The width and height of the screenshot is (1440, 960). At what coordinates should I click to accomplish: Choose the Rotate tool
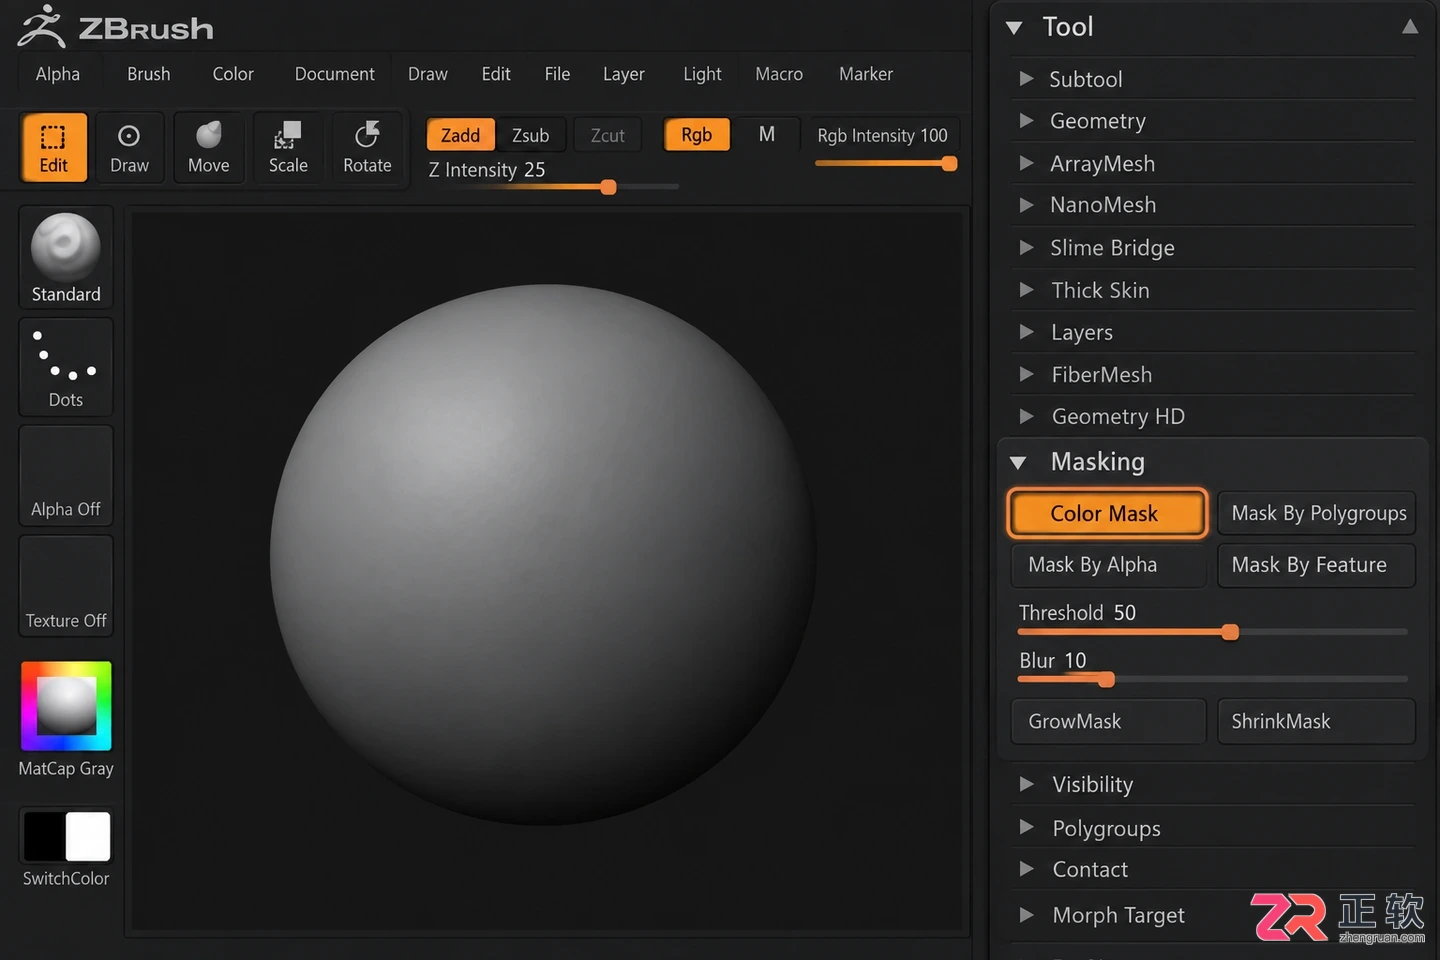point(367,147)
